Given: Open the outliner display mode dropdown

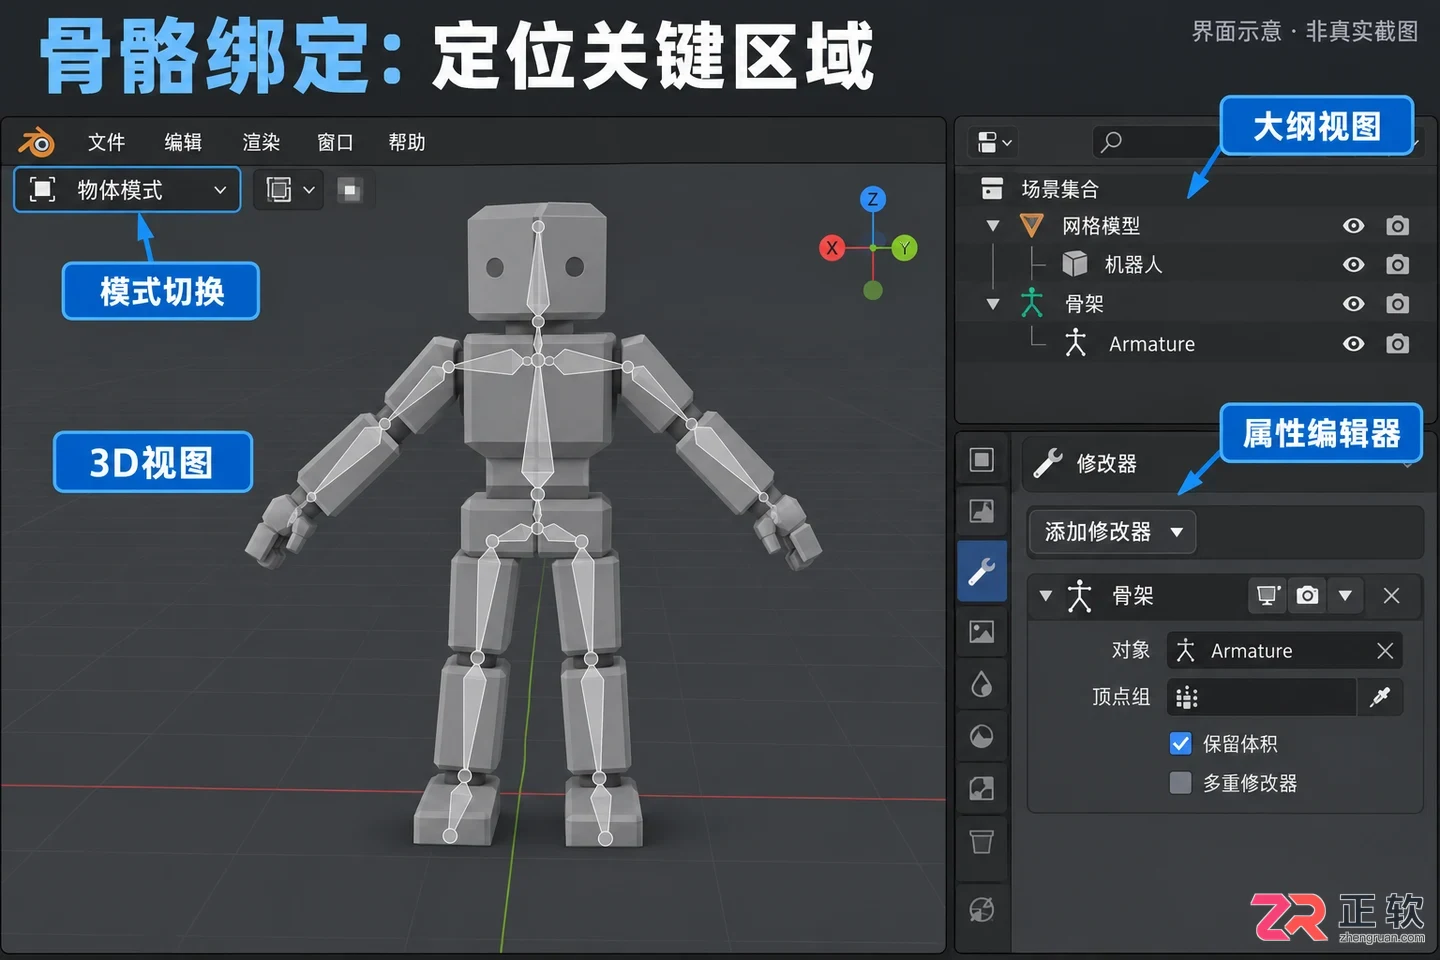Looking at the screenshot, I should (x=994, y=143).
